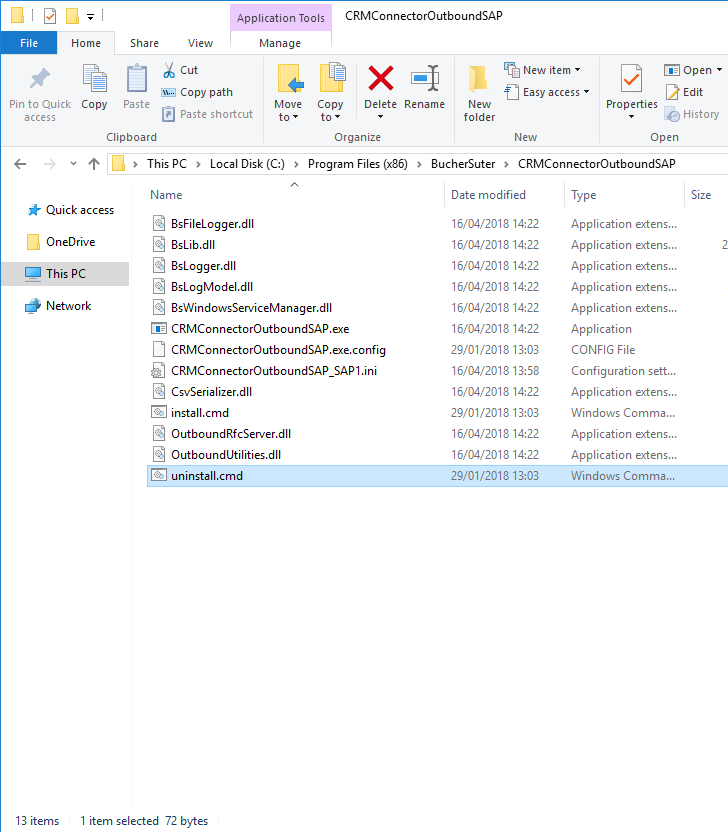Switch to the Share tab
The image size is (728, 832).
click(x=144, y=43)
